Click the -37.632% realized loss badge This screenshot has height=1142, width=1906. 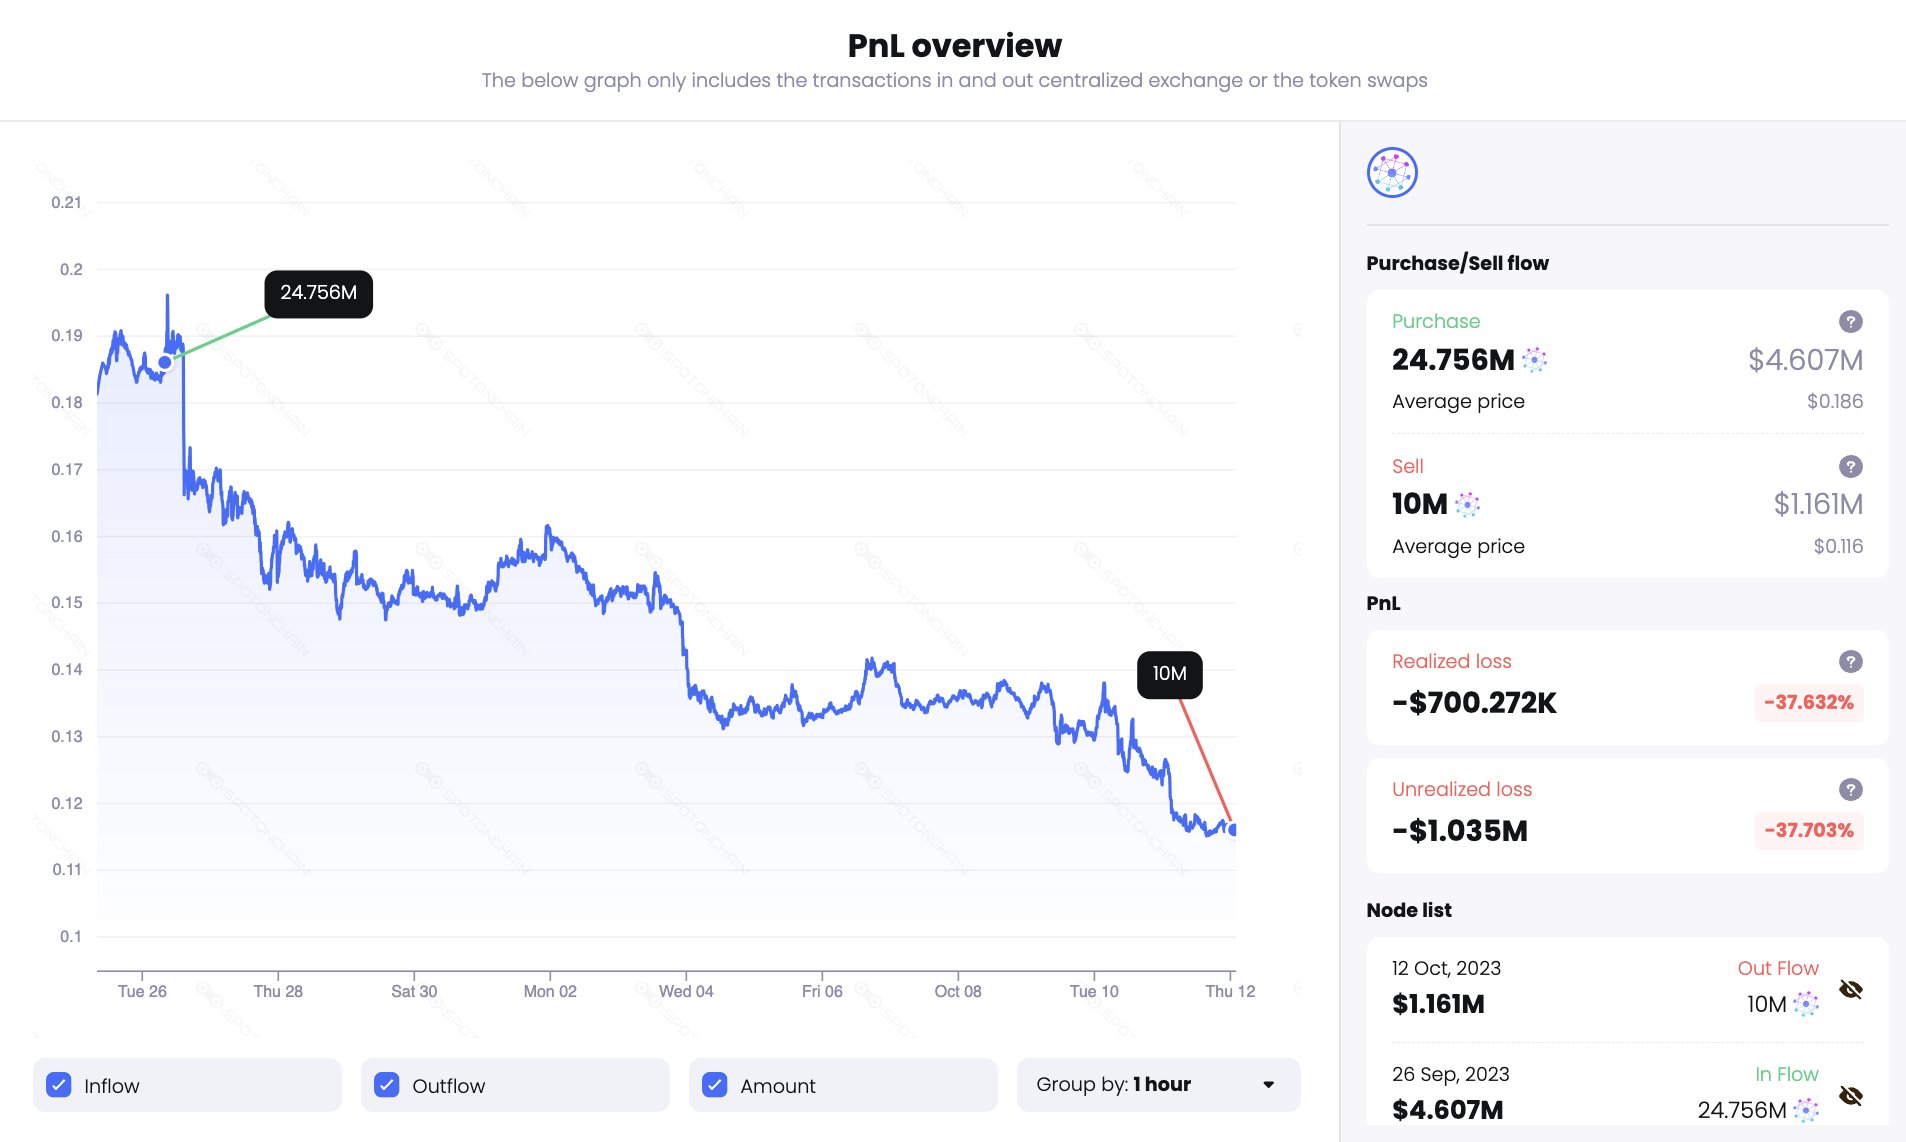pos(1808,702)
